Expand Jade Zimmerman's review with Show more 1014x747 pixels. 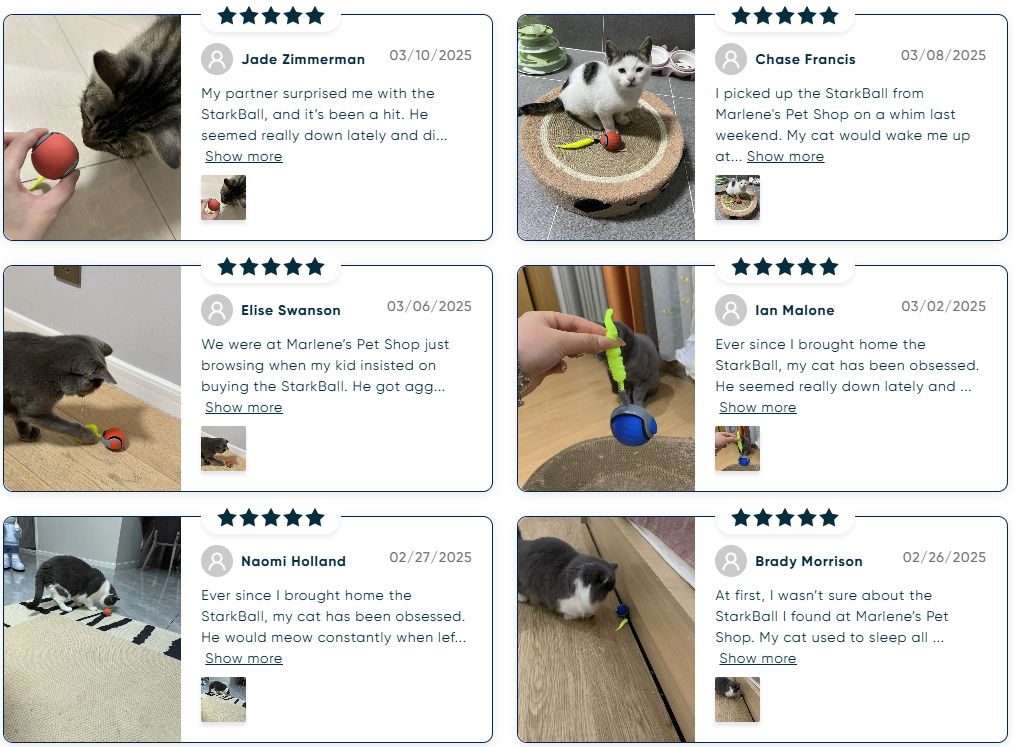coord(244,157)
